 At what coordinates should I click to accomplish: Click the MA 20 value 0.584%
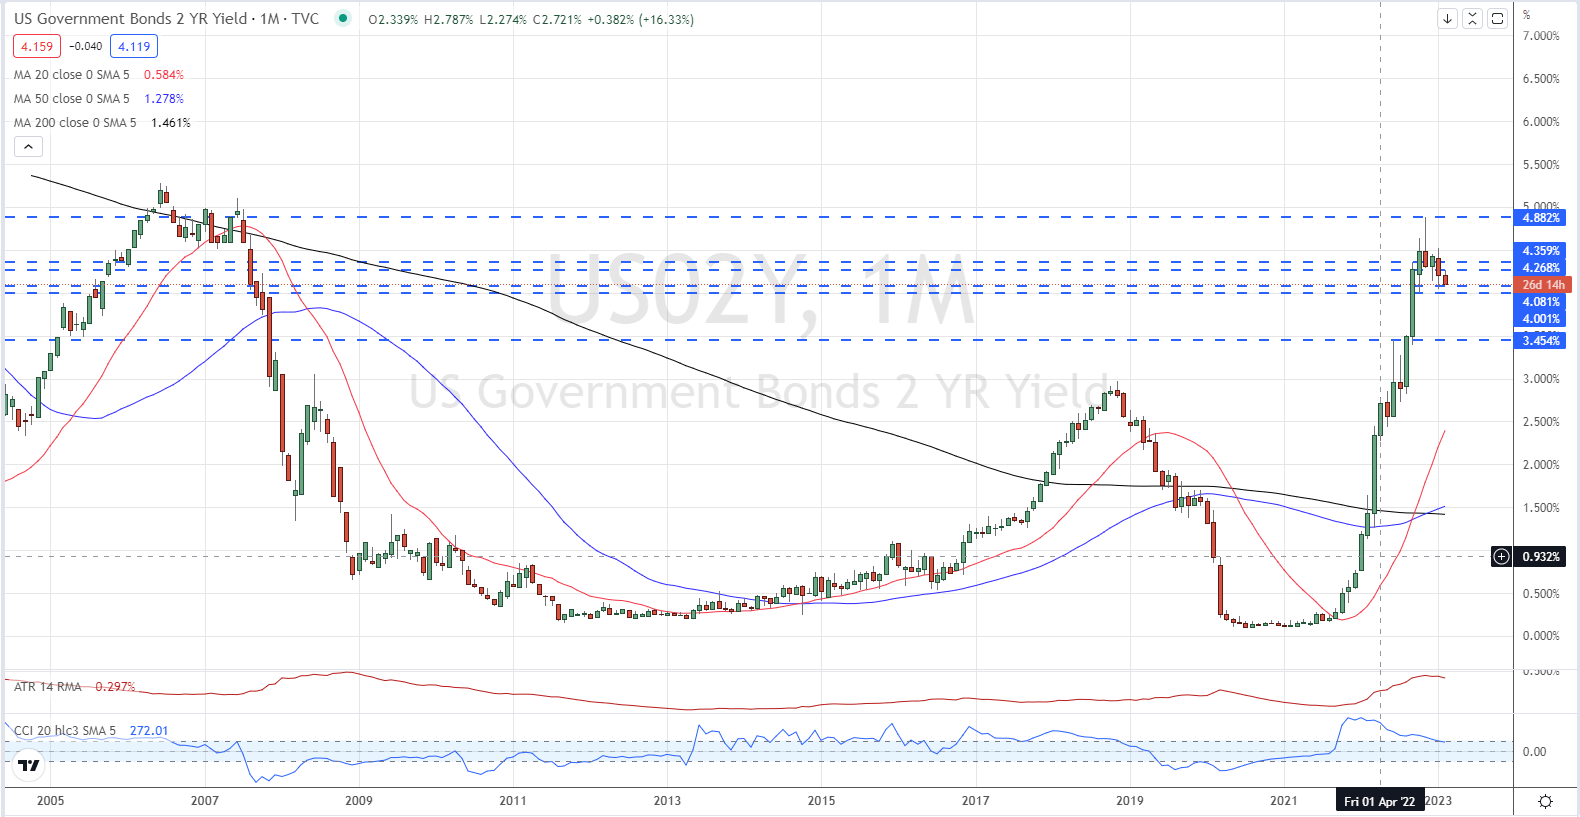[x=164, y=74]
